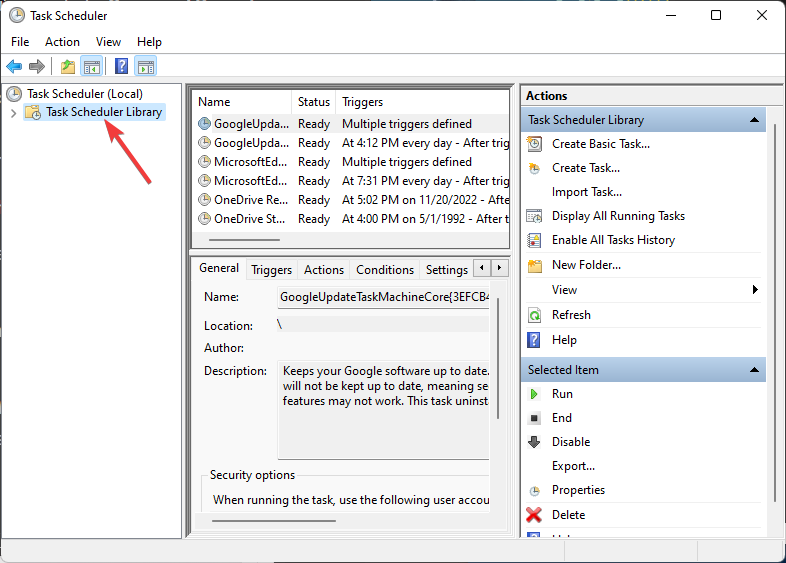Image resolution: width=786 pixels, height=563 pixels.
Task: Expand the Task Scheduler Library tree node
Action: (x=14, y=113)
